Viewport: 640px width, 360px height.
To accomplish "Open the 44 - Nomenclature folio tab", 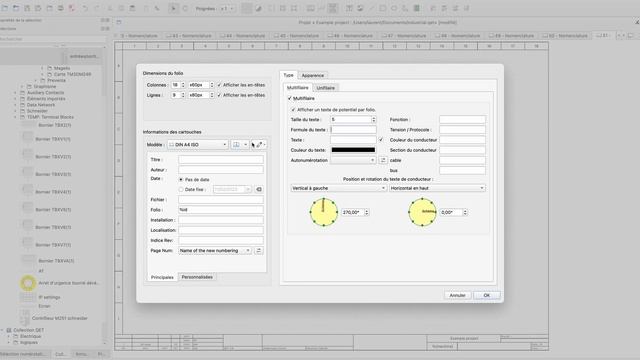I will coord(242,36).
